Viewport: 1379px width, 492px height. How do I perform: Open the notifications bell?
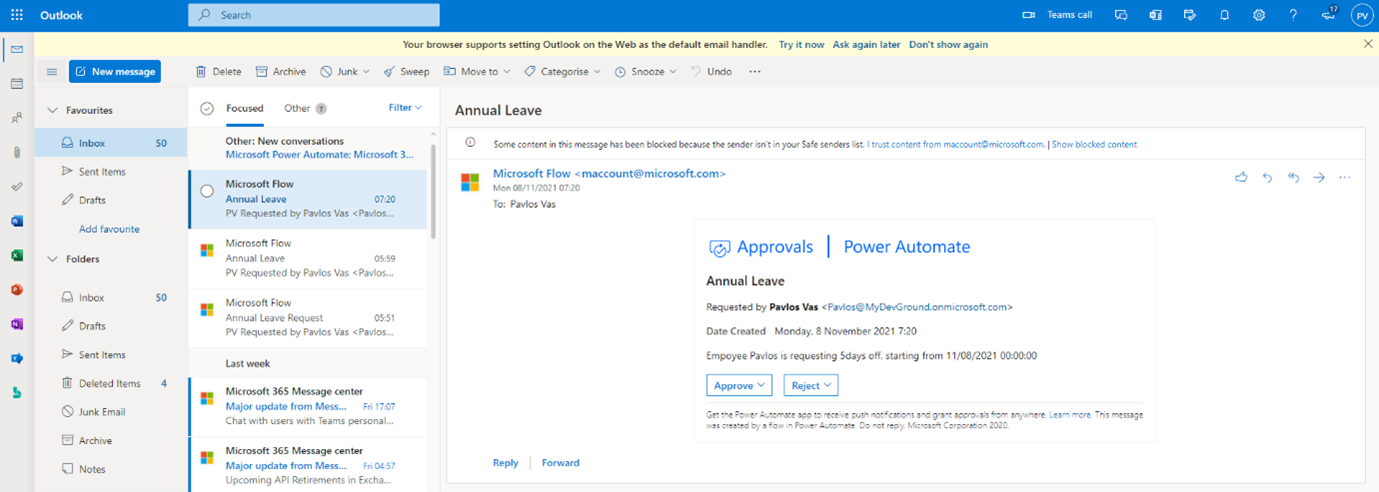tap(1224, 15)
